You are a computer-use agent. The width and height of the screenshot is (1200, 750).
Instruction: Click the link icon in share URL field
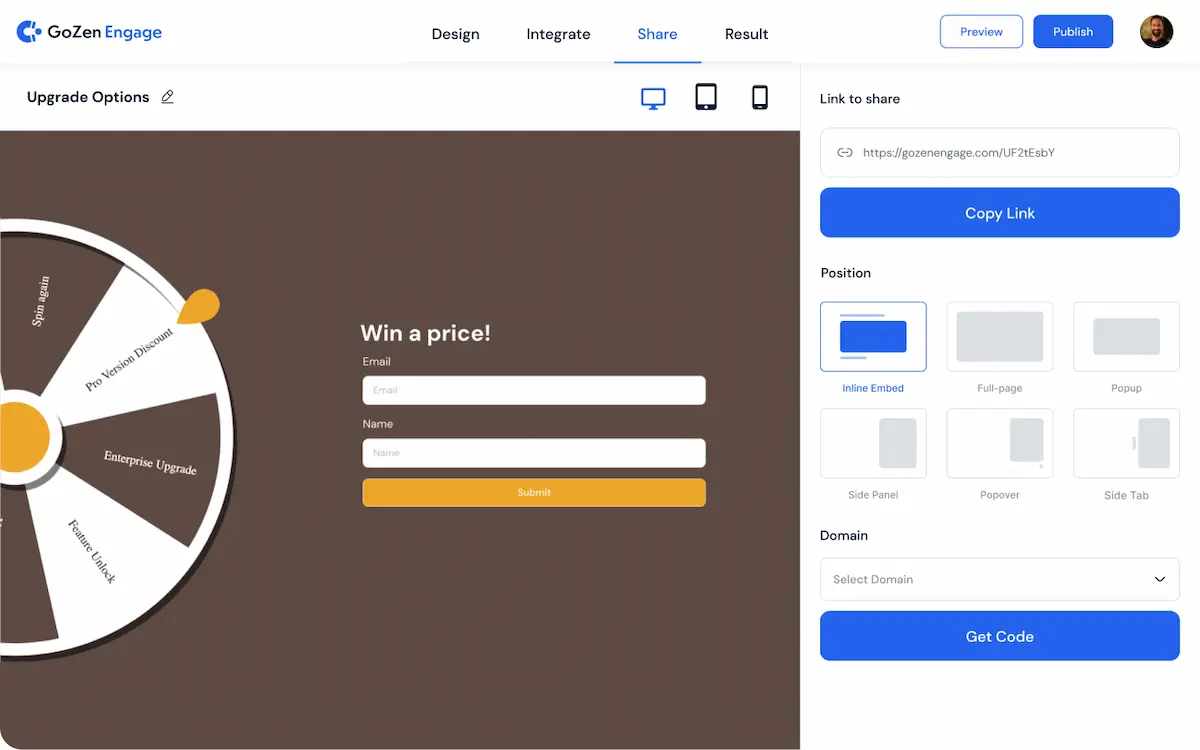pyautogui.click(x=845, y=153)
